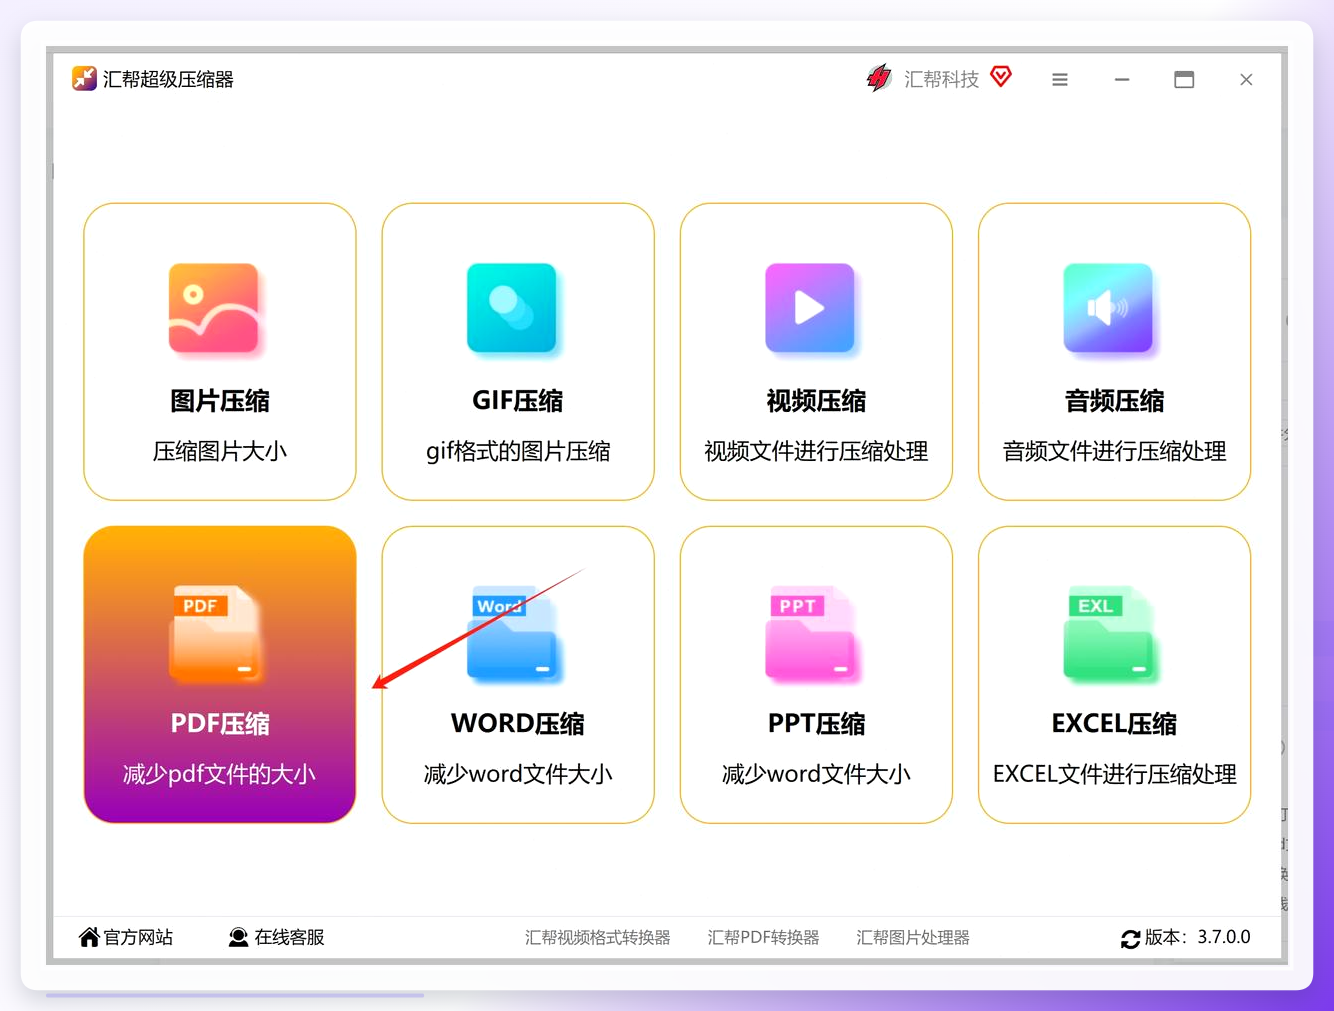Viewport: 1334px width, 1011px height.
Task: Open the 图片压缩 image icon
Action: (x=214, y=308)
